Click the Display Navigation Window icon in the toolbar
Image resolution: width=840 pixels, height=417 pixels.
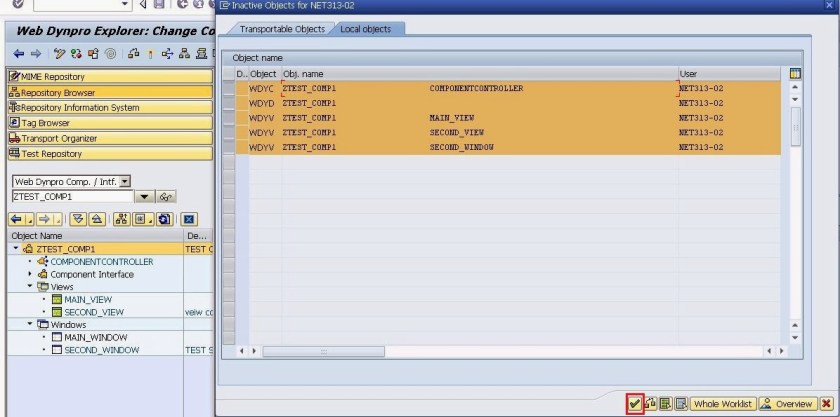(201, 54)
